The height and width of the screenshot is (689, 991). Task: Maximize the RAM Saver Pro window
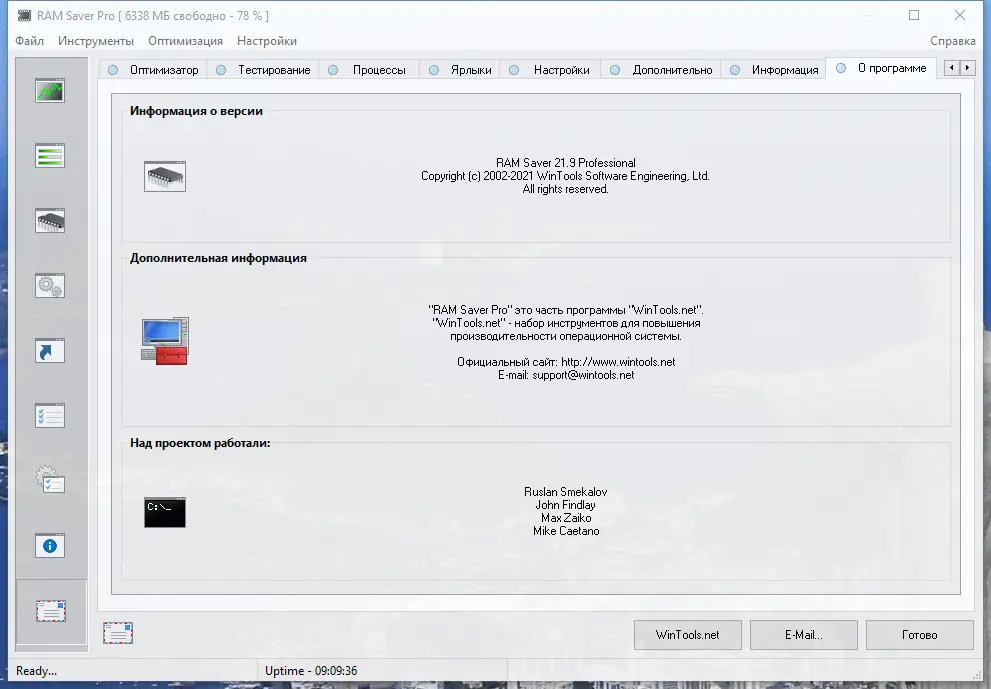coord(914,15)
